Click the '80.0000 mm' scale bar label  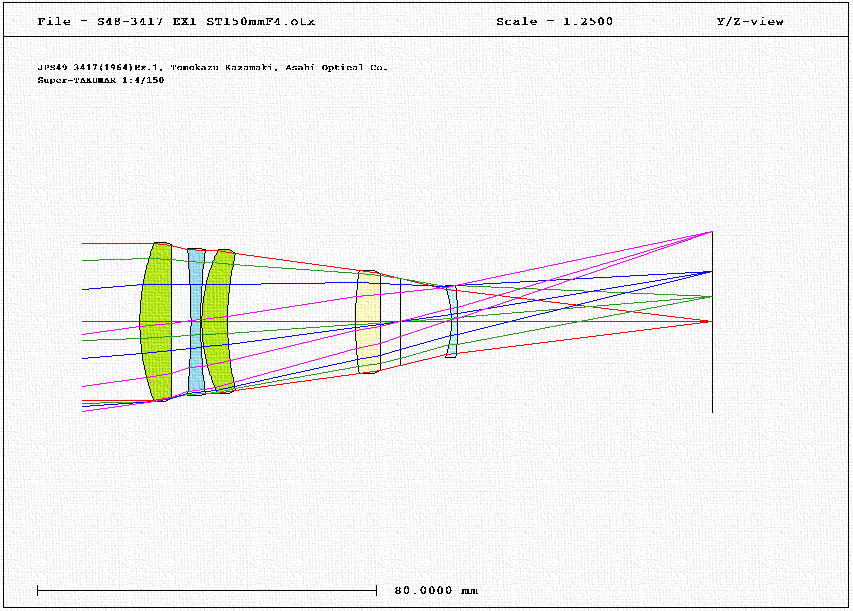tap(436, 590)
